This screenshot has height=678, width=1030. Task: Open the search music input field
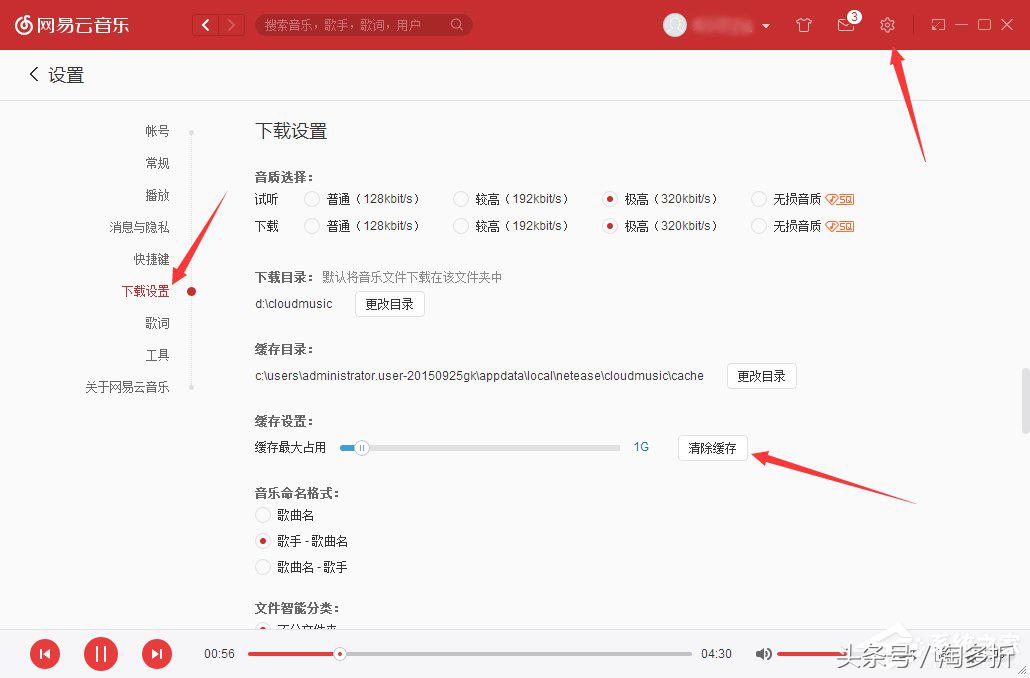360,24
